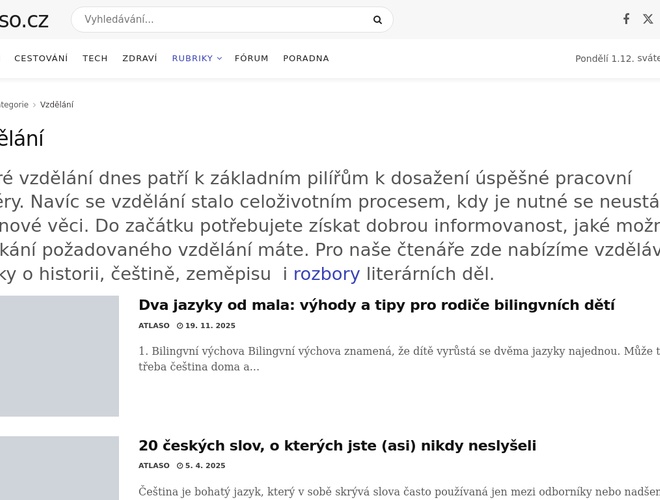Expand the Rubriky dropdown menu
The image size is (660, 500).
(x=196, y=58)
